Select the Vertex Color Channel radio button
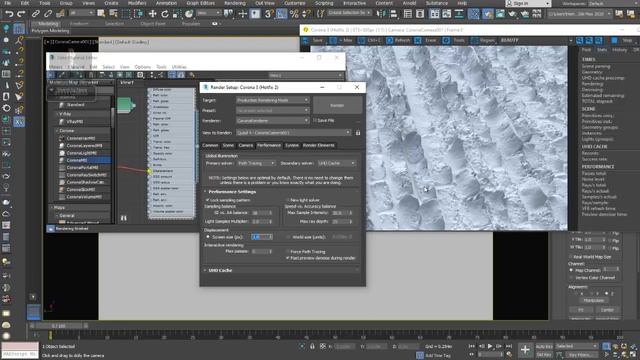 pos(571,278)
